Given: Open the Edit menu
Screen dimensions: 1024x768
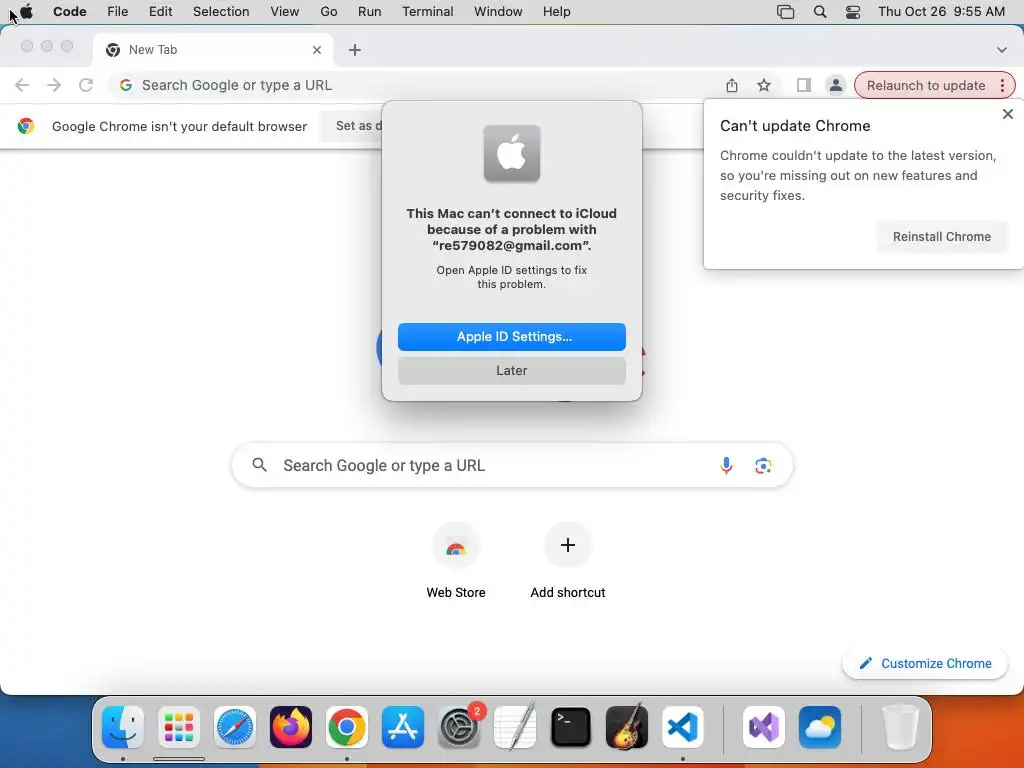Looking at the screenshot, I should click(160, 12).
